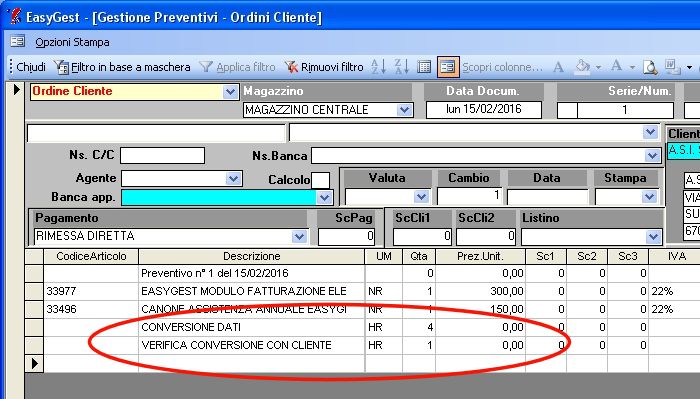
Task: Switch to datasheet view icon
Action: 424,67
